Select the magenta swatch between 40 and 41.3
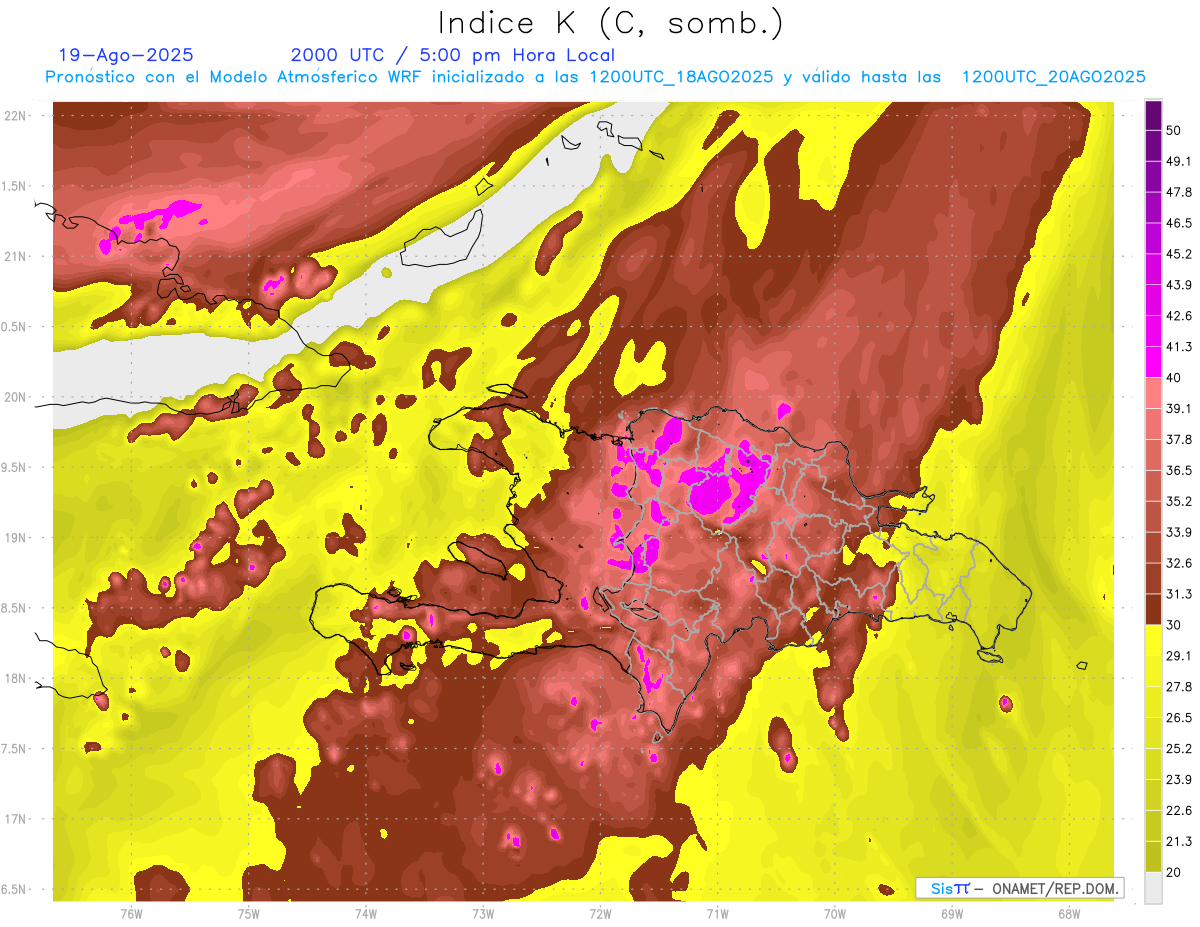1200x927 pixels. click(x=1153, y=362)
